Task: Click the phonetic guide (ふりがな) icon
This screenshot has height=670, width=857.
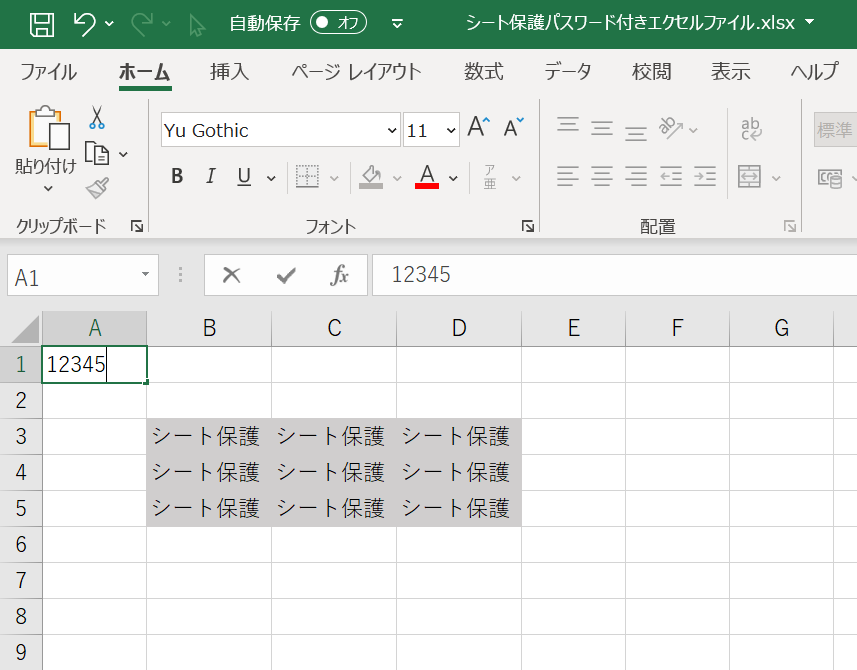Action: [490, 177]
